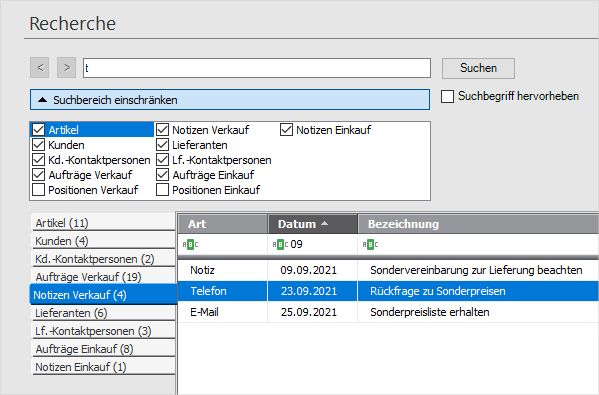Sort by the Datum column header

(313, 224)
